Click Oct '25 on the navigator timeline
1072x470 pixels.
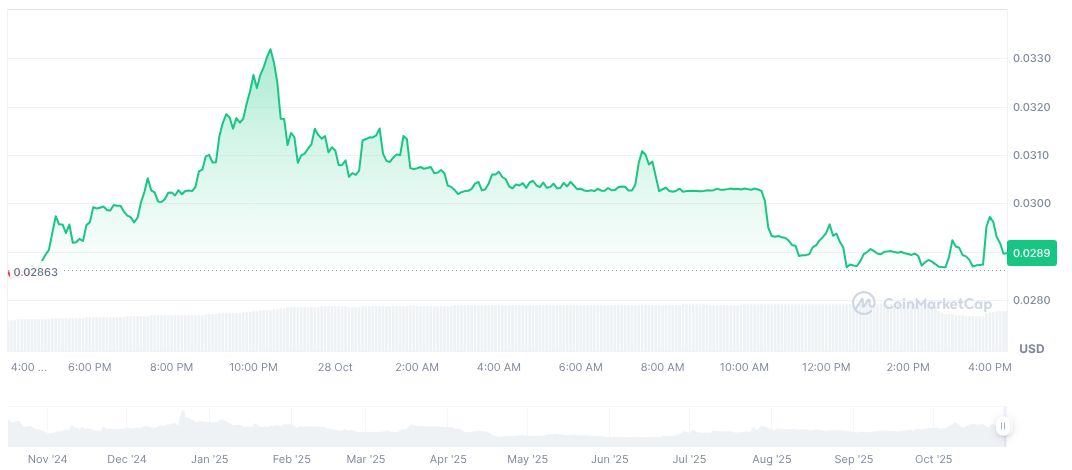click(933, 459)
